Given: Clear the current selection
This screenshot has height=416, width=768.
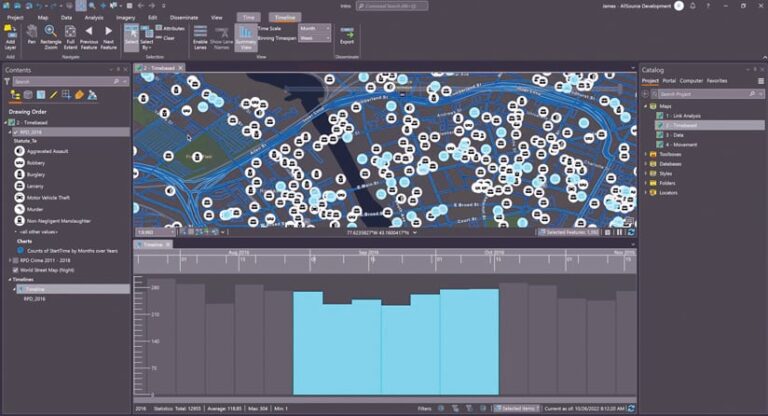Looking at the screenshot, I should [x=166, y=38].
